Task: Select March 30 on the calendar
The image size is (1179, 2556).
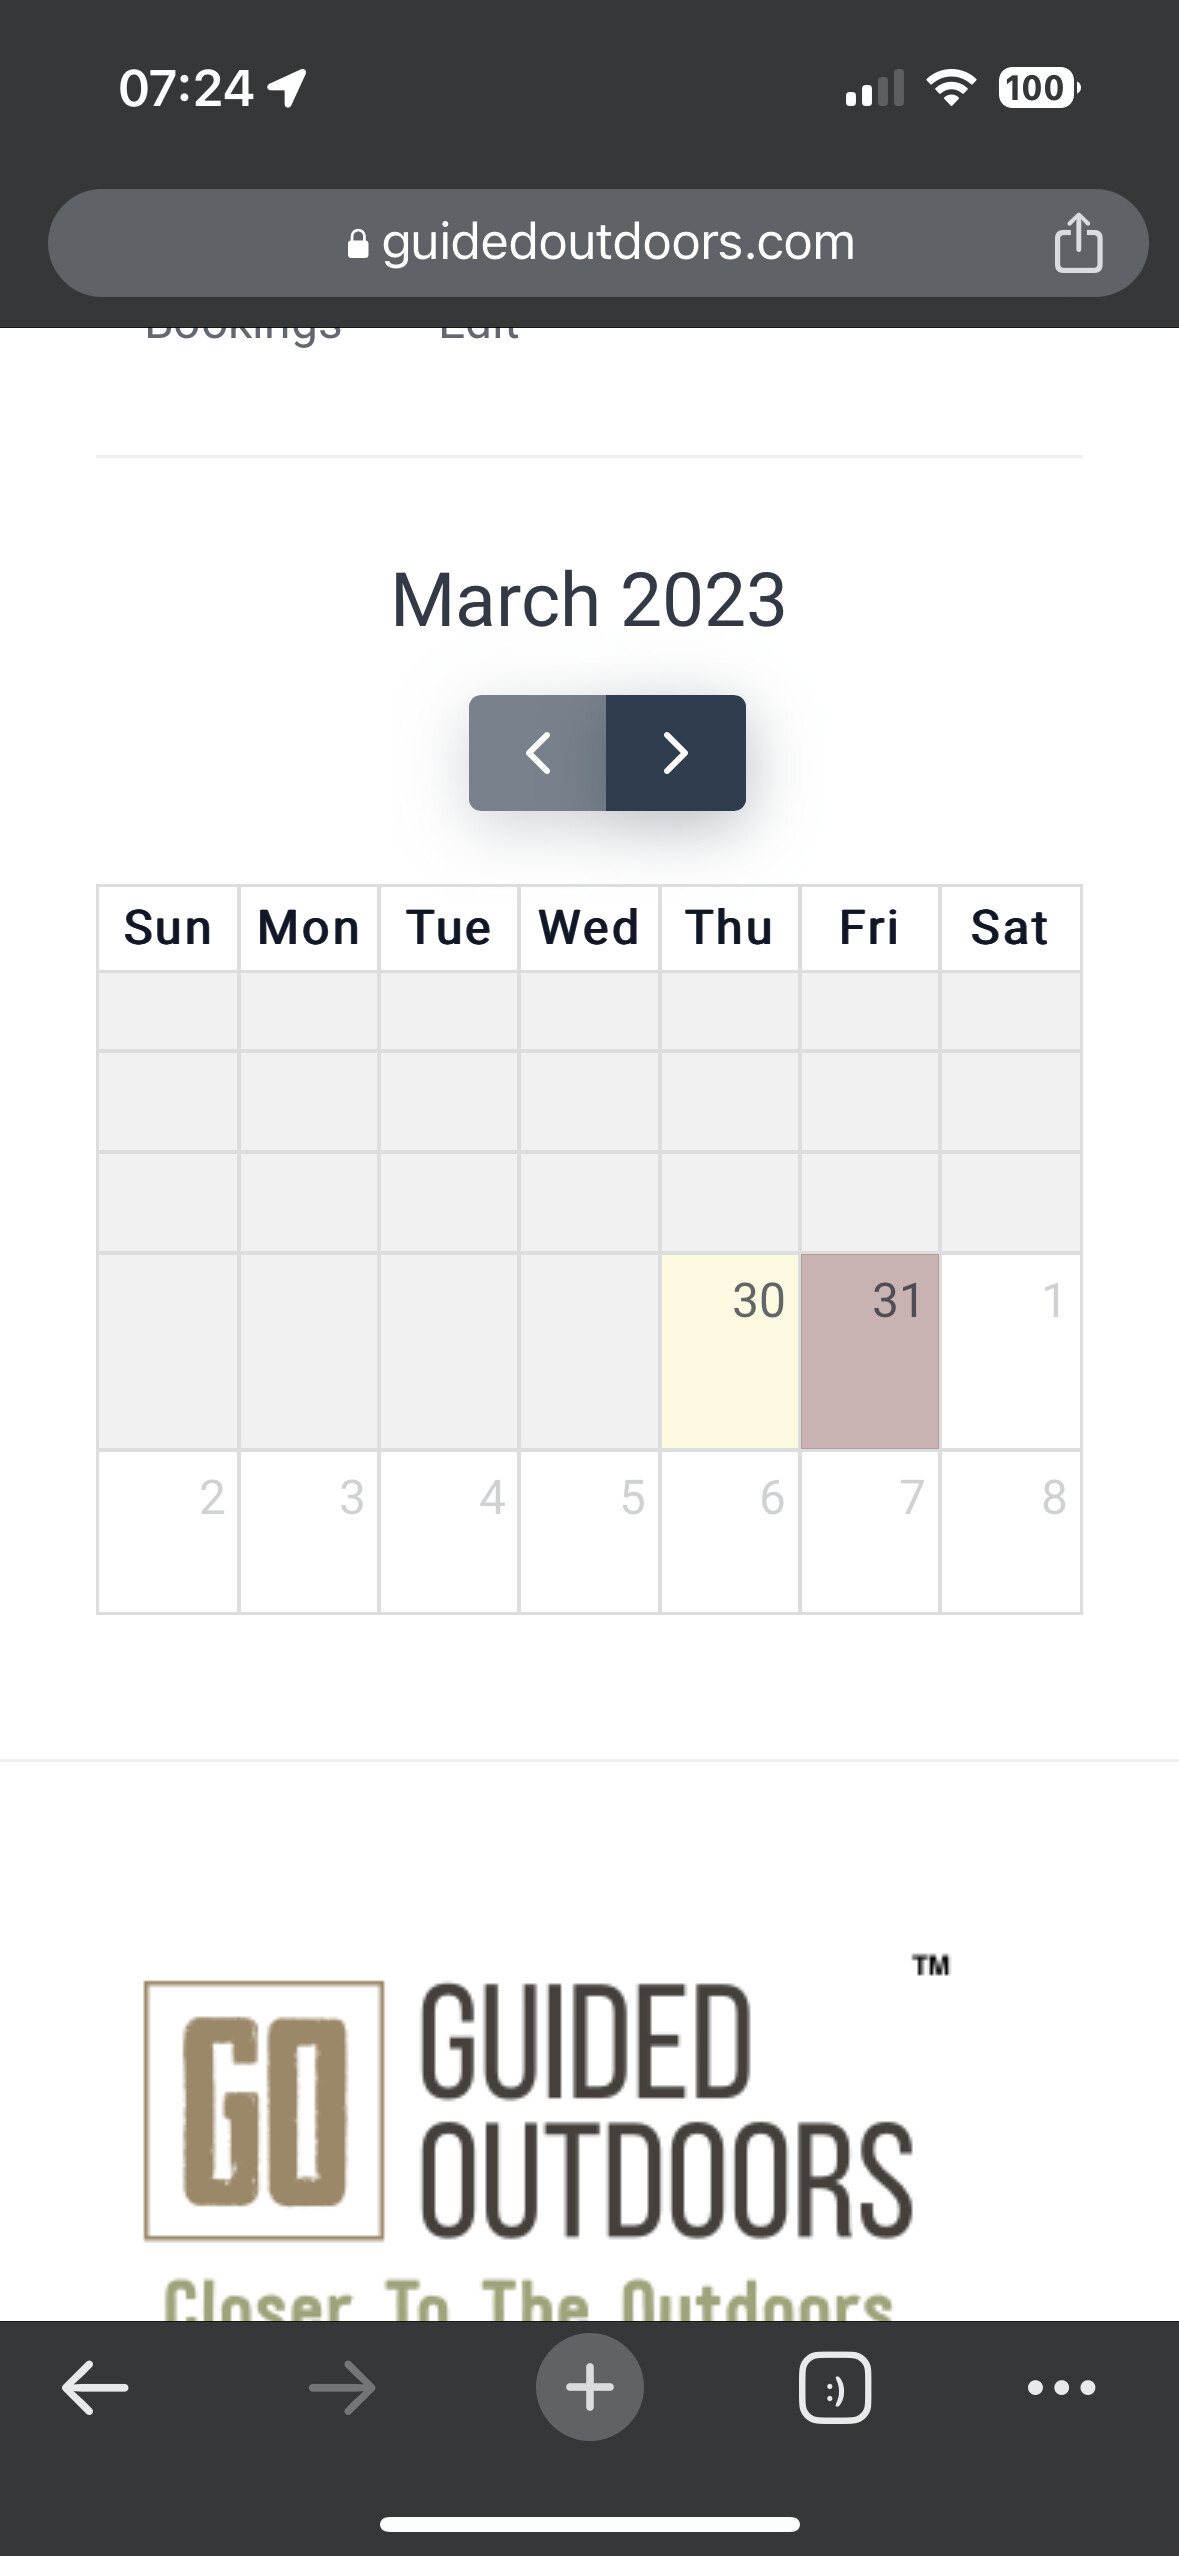Action: (729, 1351)
